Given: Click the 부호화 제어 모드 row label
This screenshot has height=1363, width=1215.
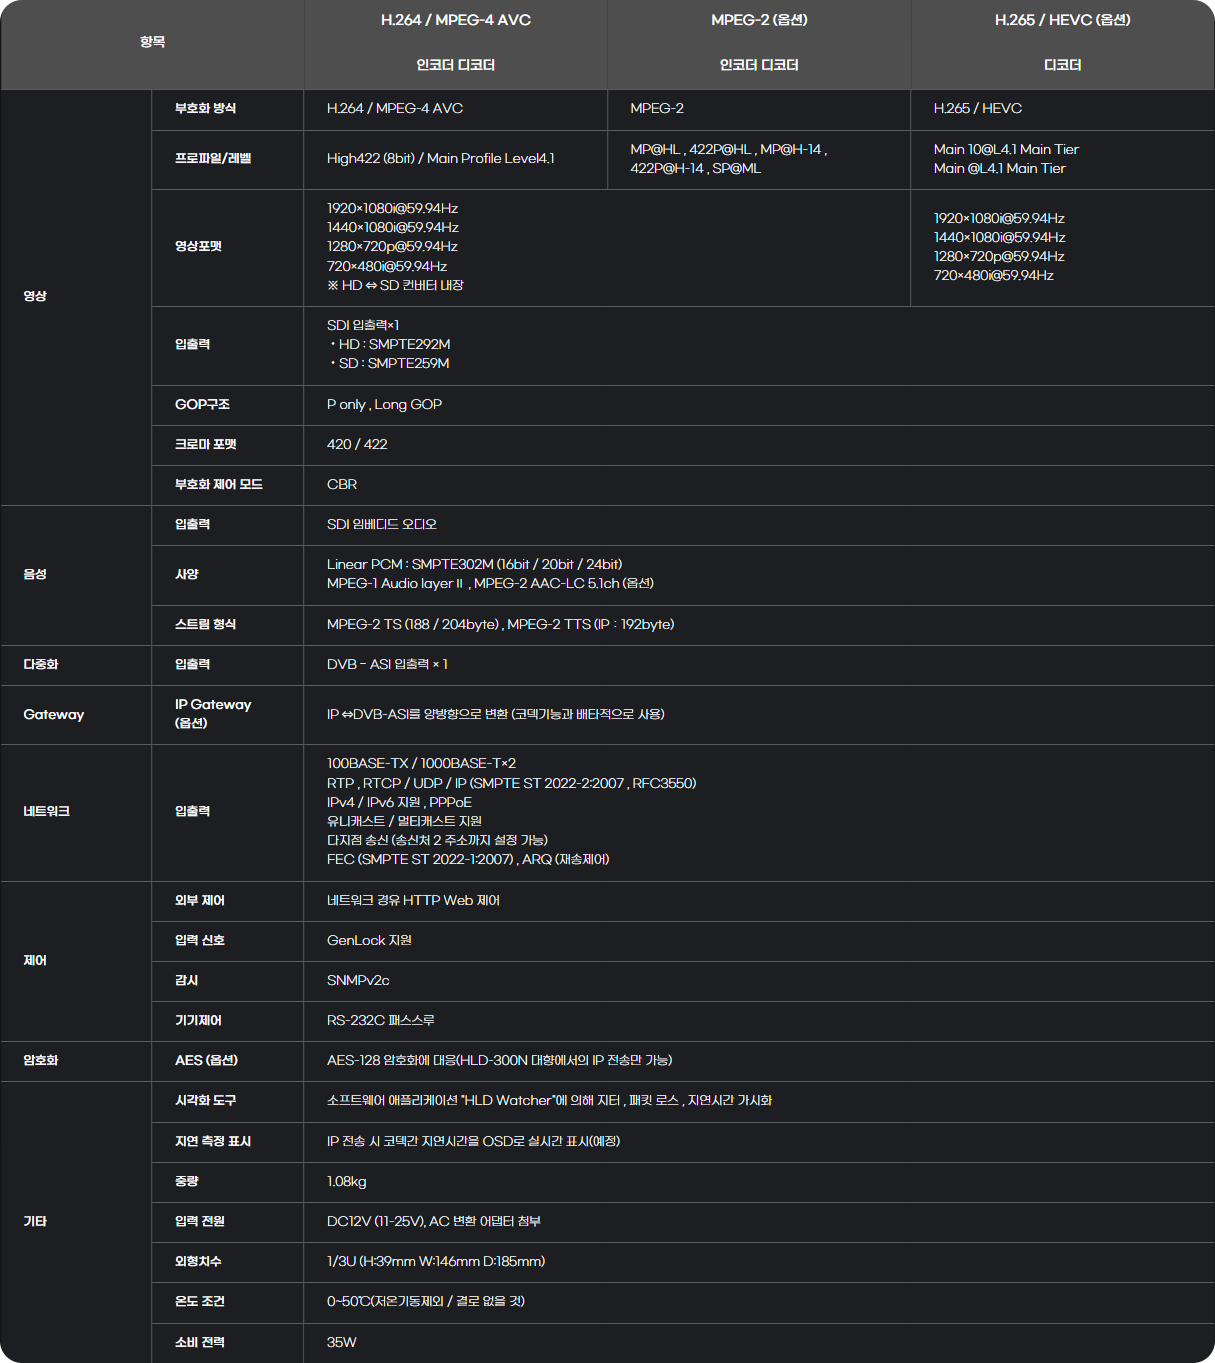Looking at the screenshot, I should tap(218, 484).
